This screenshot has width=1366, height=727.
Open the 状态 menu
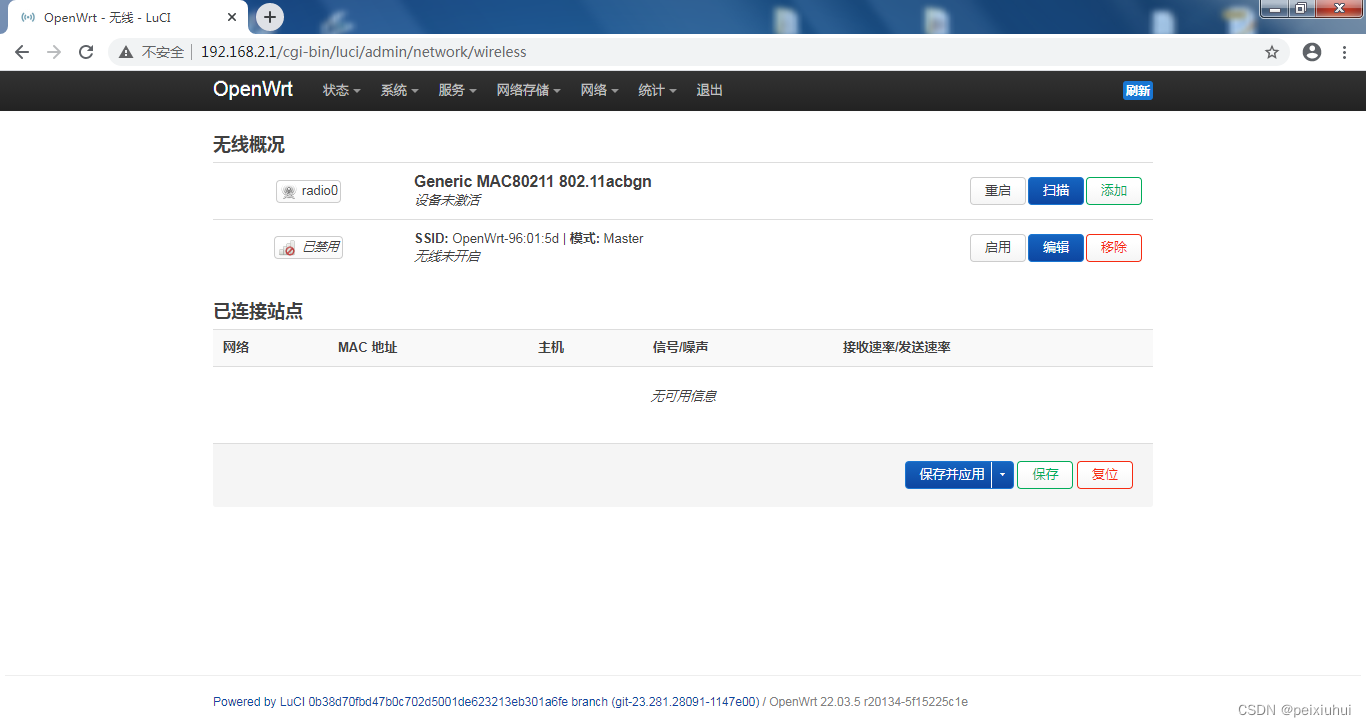(336, 90)
